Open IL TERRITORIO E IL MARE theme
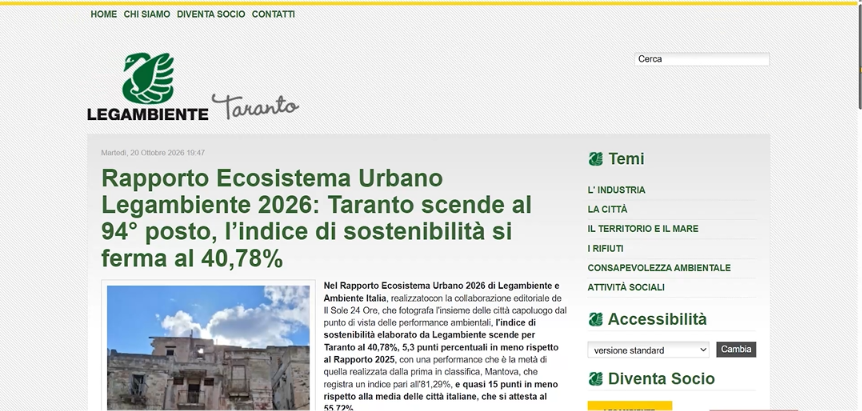Screen dimensions: 862x411 (x=643, y=229)
